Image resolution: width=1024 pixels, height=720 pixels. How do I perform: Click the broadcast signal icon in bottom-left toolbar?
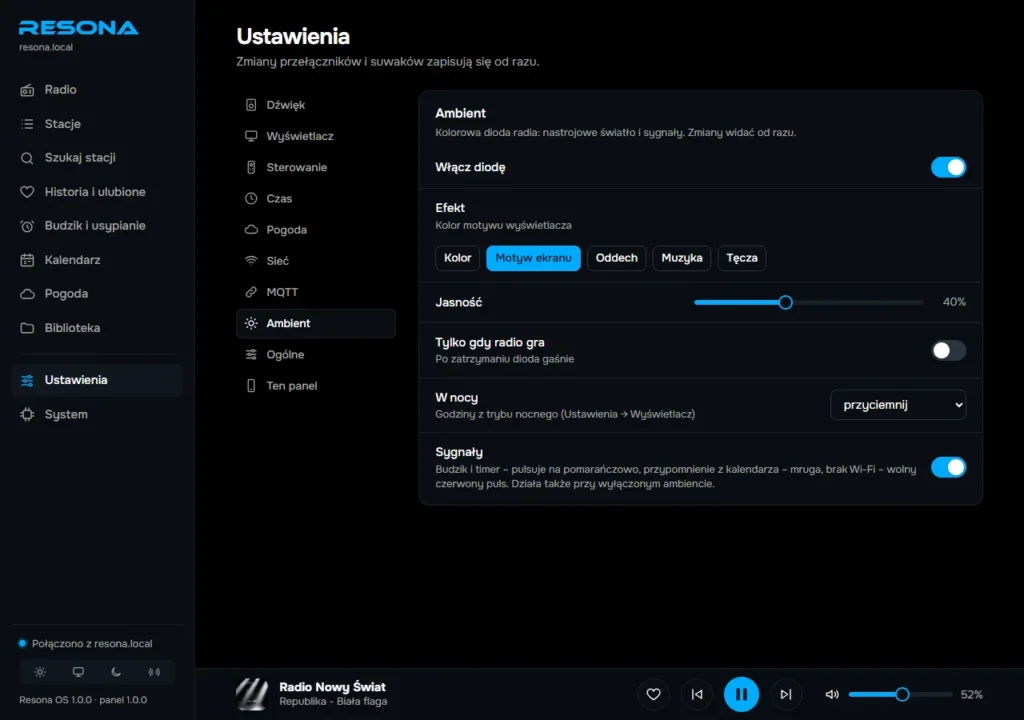(x=154, y=672)
